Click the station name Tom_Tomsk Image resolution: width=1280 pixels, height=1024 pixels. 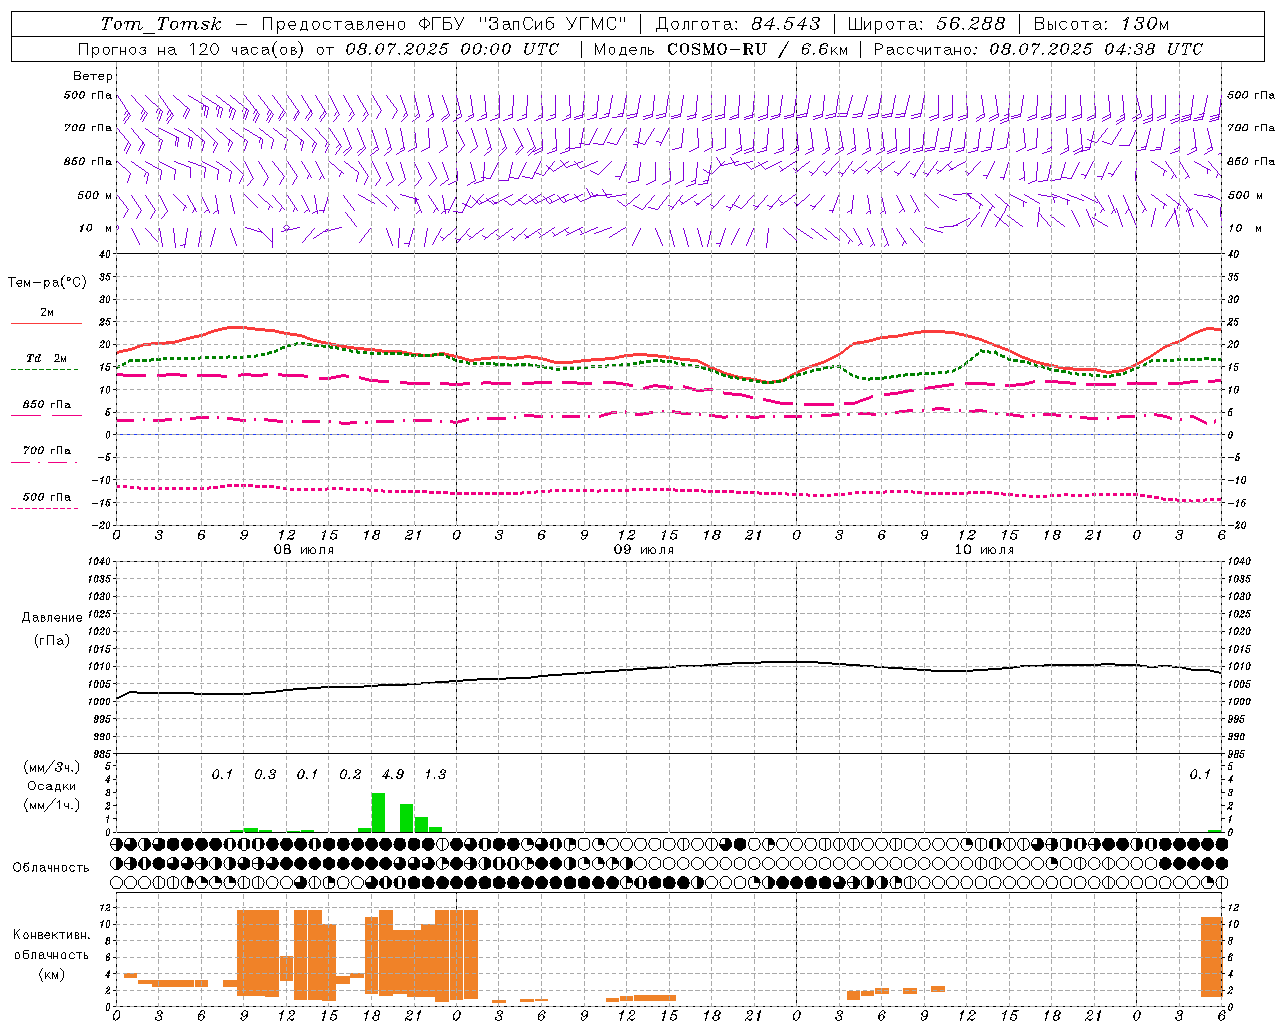(161, 24)
